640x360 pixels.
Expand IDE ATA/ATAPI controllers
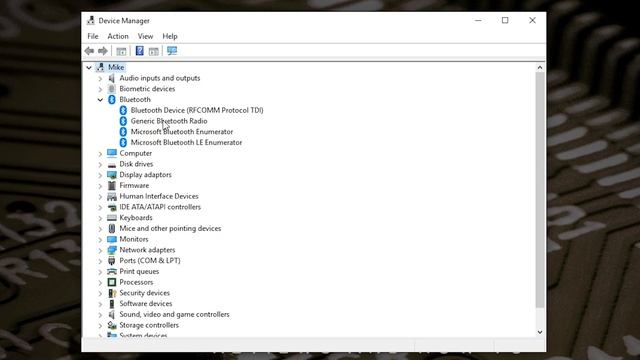[x=100, y=207]
